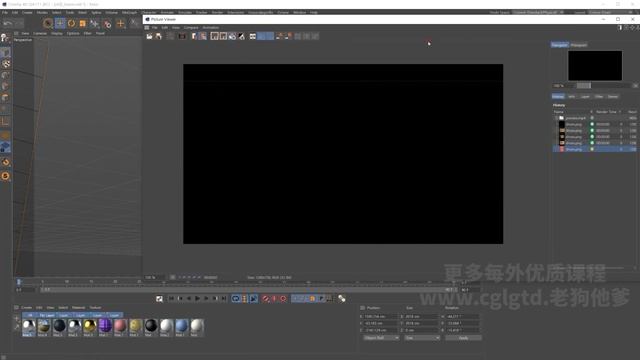The image size is (640, 360).
Task: Click the film-strip icon in the Picture Viewer toolbar
Action: point(182,36)
